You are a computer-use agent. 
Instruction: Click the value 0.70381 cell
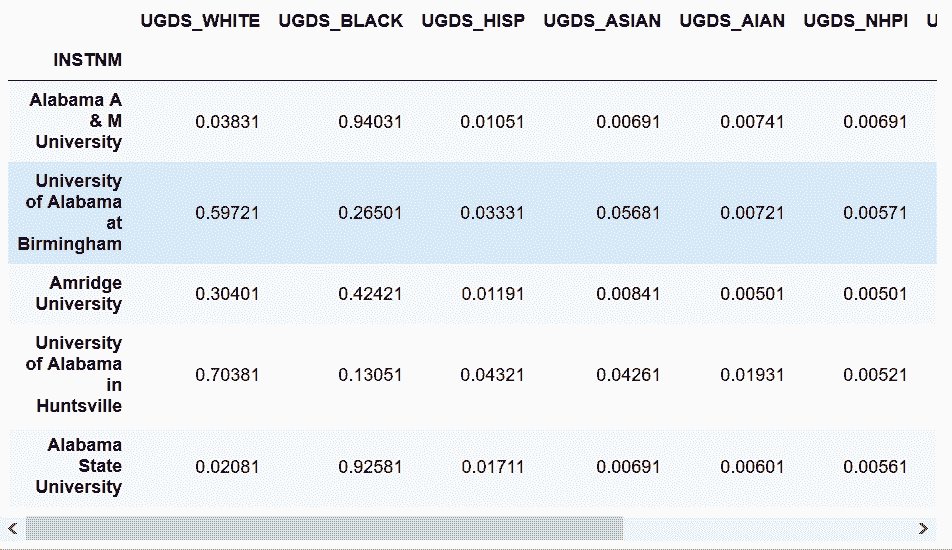227,375
